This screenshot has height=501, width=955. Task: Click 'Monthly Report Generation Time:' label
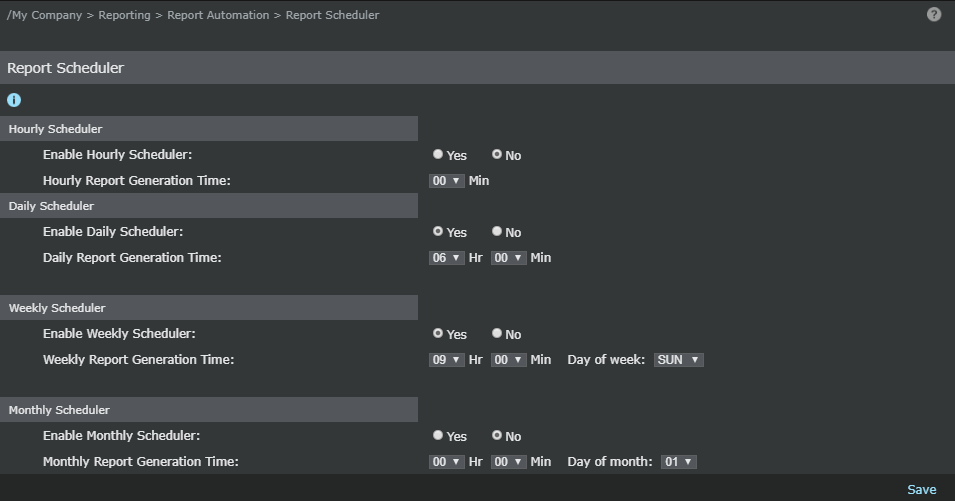click(x=141, y=462)
